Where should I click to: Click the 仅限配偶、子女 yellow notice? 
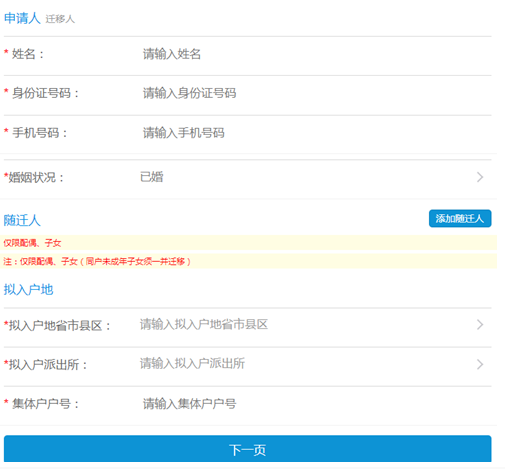tap(248, 243)
